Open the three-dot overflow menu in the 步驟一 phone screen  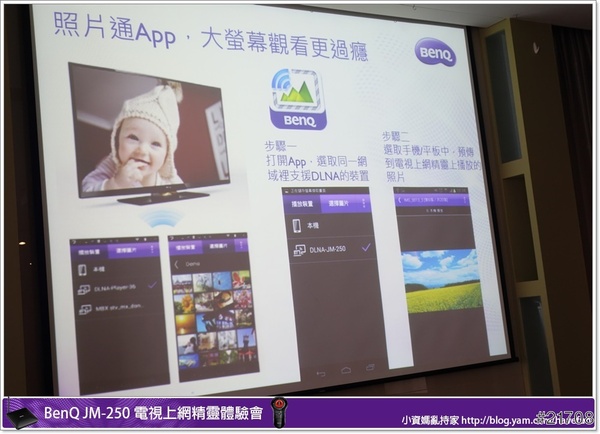click(x=364, y=203)
